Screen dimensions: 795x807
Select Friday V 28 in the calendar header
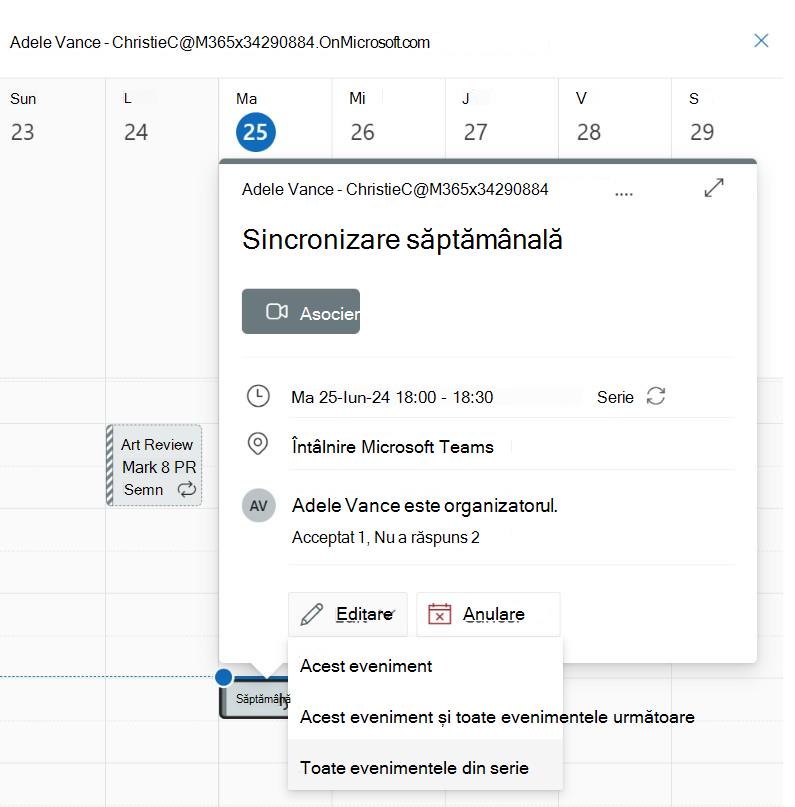(588, 118)
